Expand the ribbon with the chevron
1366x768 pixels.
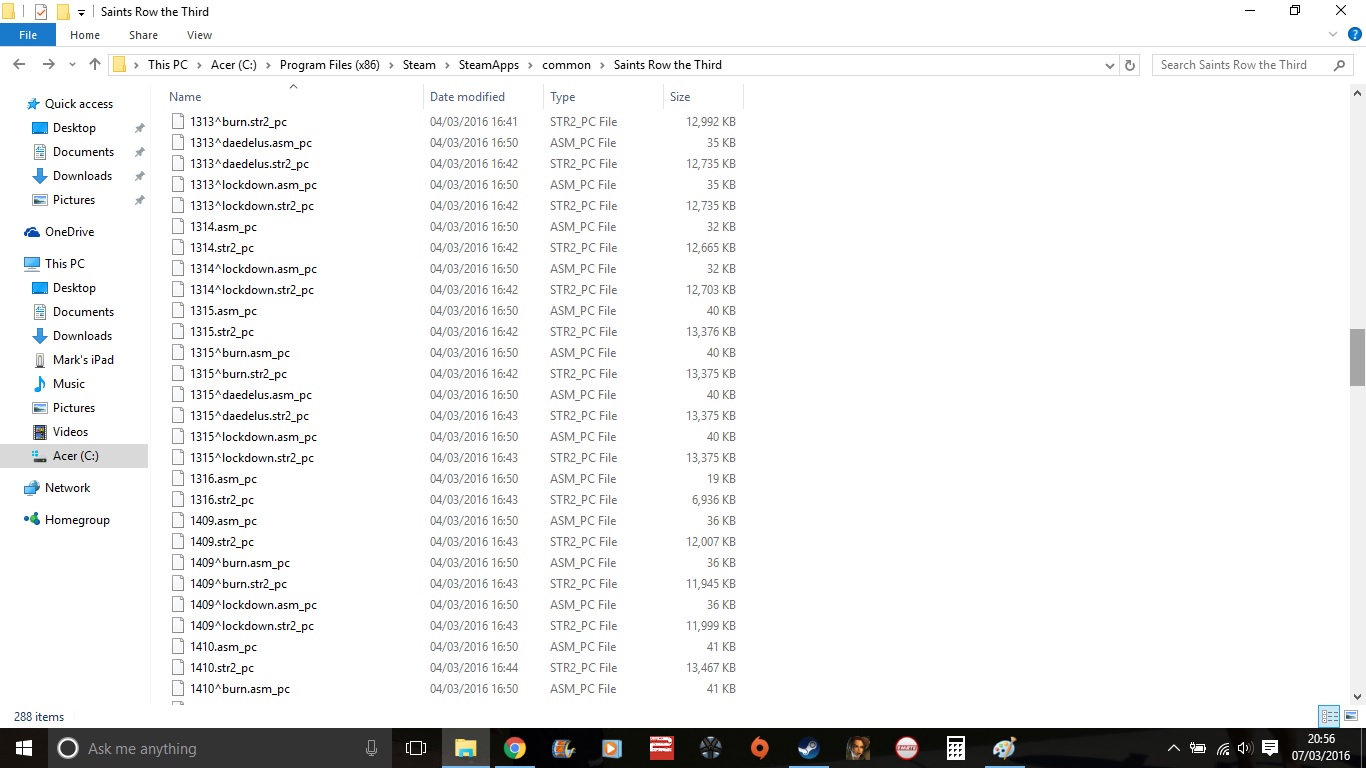1334,34
